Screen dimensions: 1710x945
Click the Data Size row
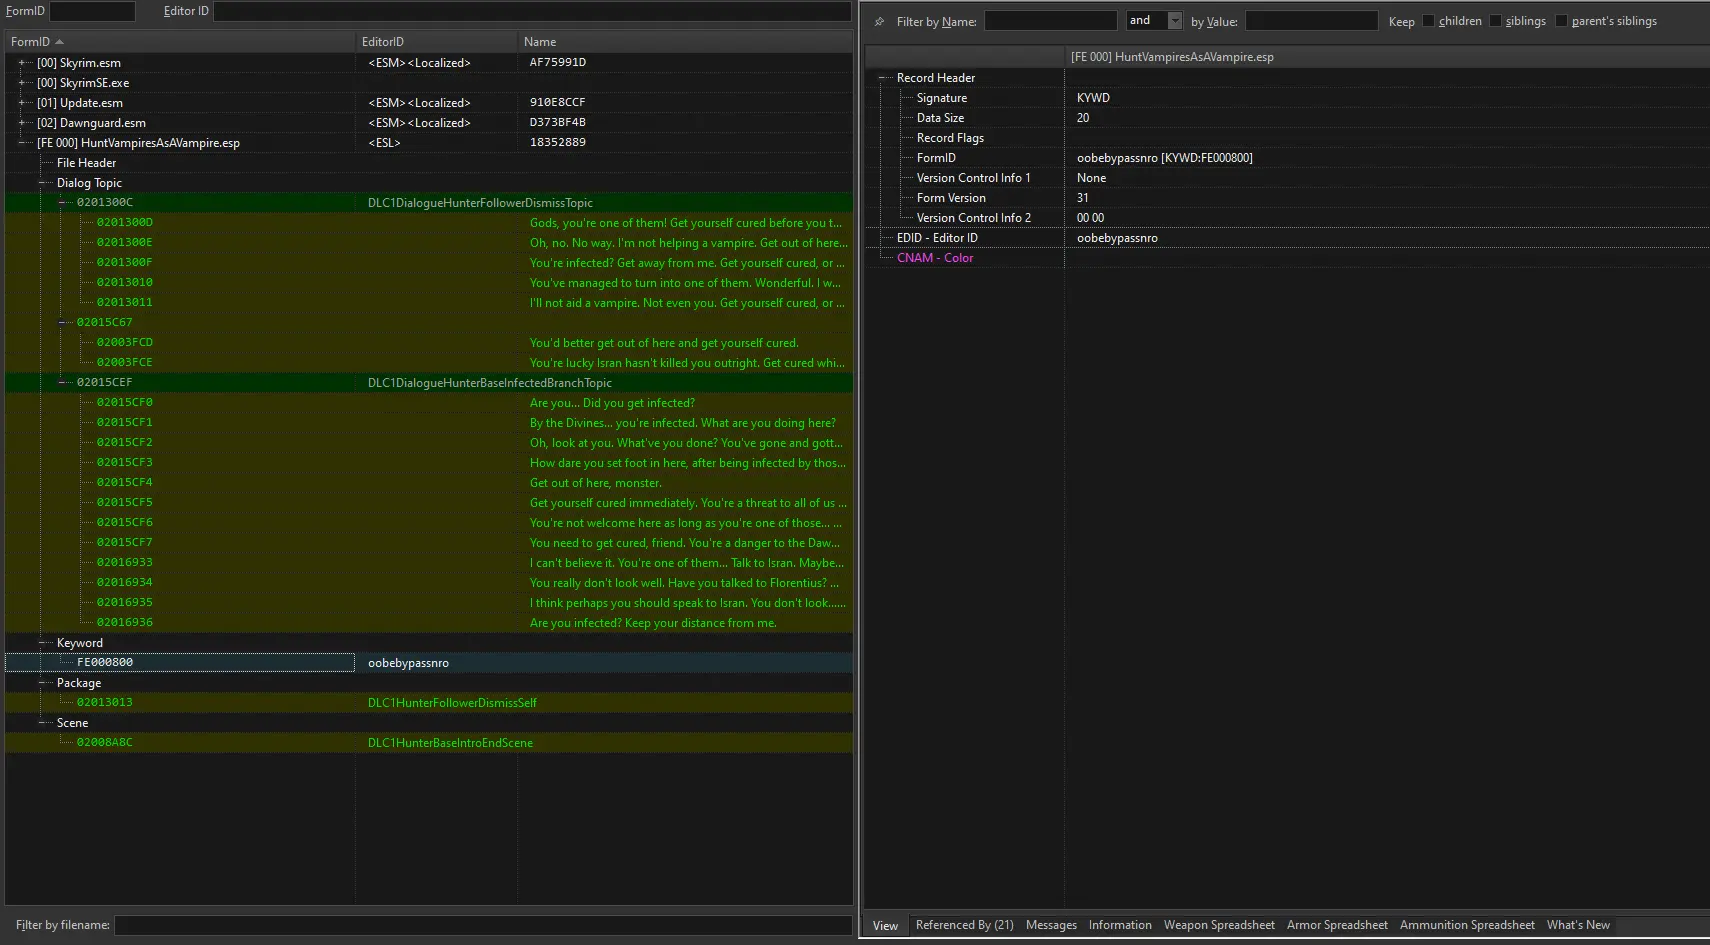point(1287,118)
